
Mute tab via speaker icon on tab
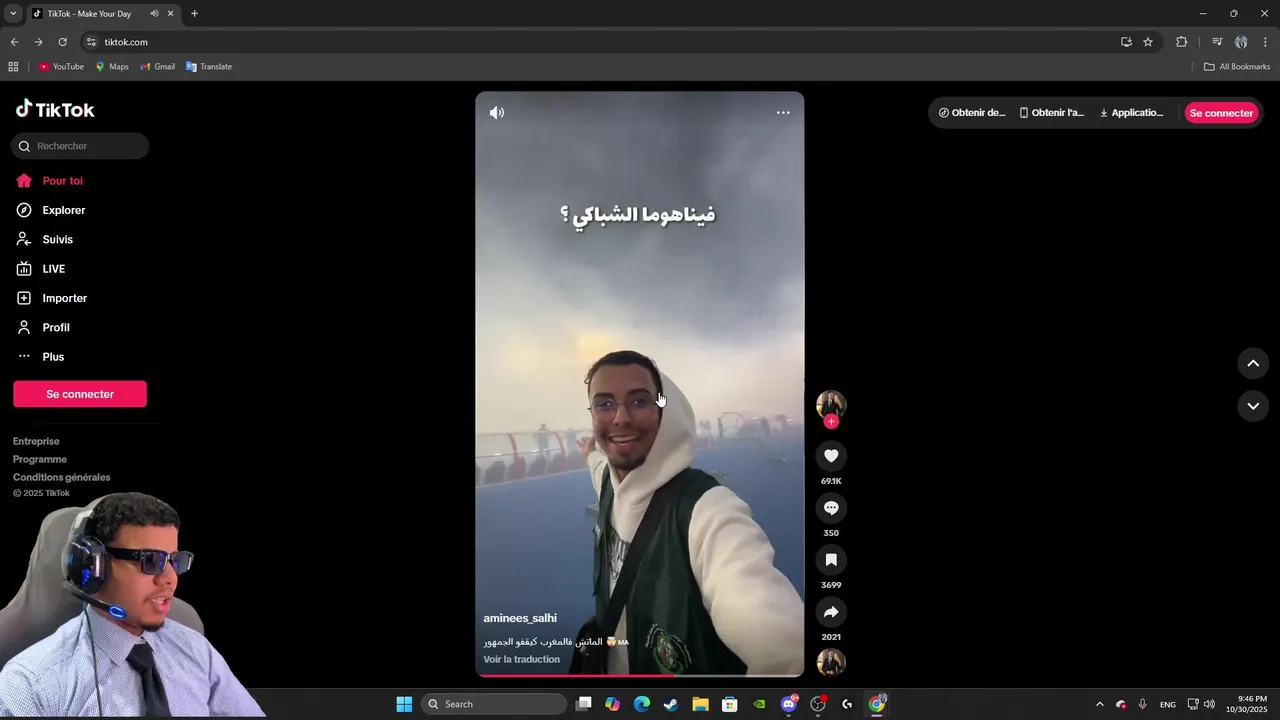(154, 13)
